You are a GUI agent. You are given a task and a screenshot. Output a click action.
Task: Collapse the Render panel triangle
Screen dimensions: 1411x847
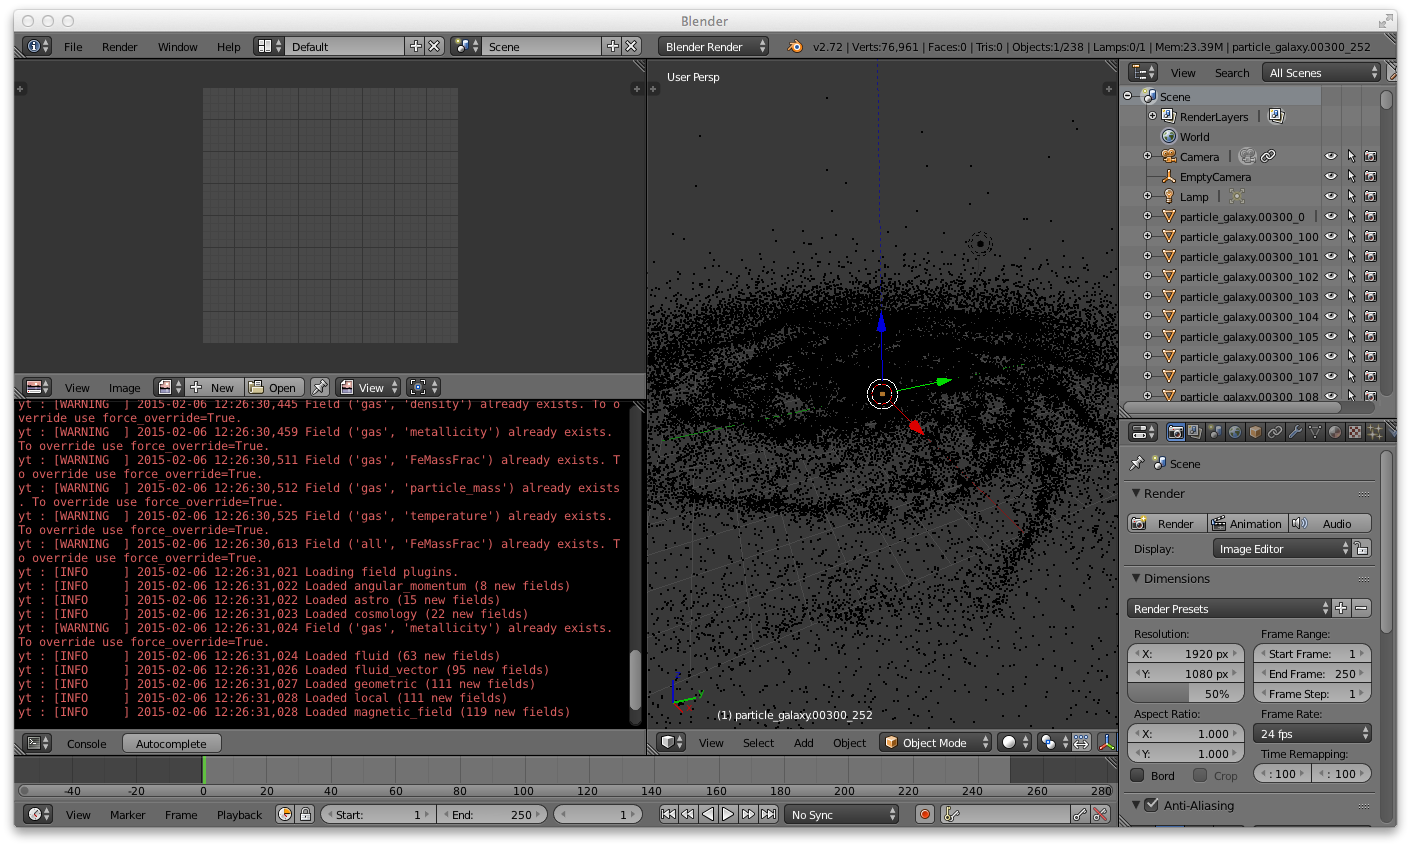click(x=1136, y=493)
